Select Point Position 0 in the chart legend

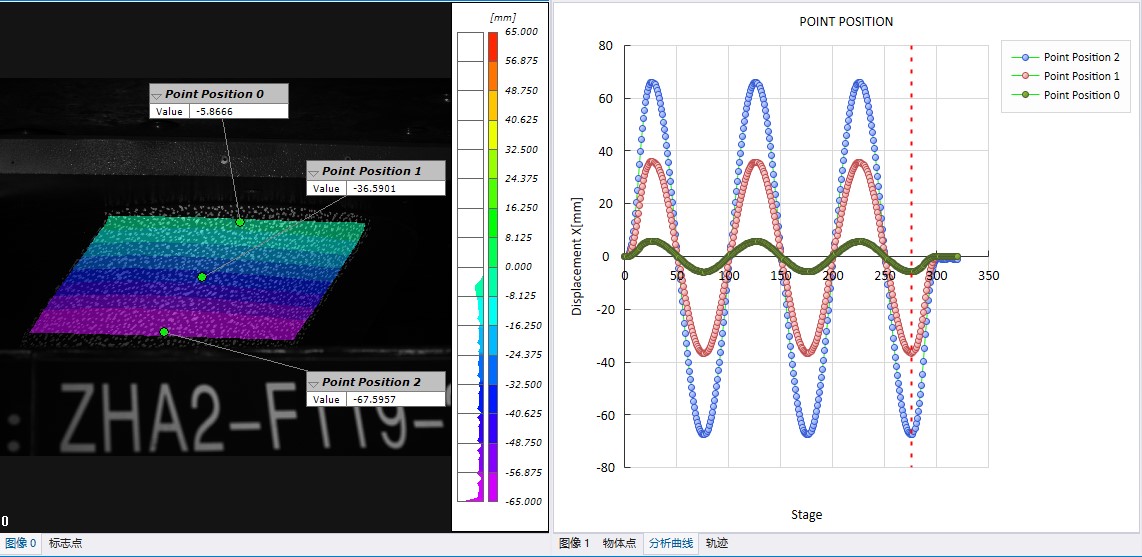coord(1080,95)
